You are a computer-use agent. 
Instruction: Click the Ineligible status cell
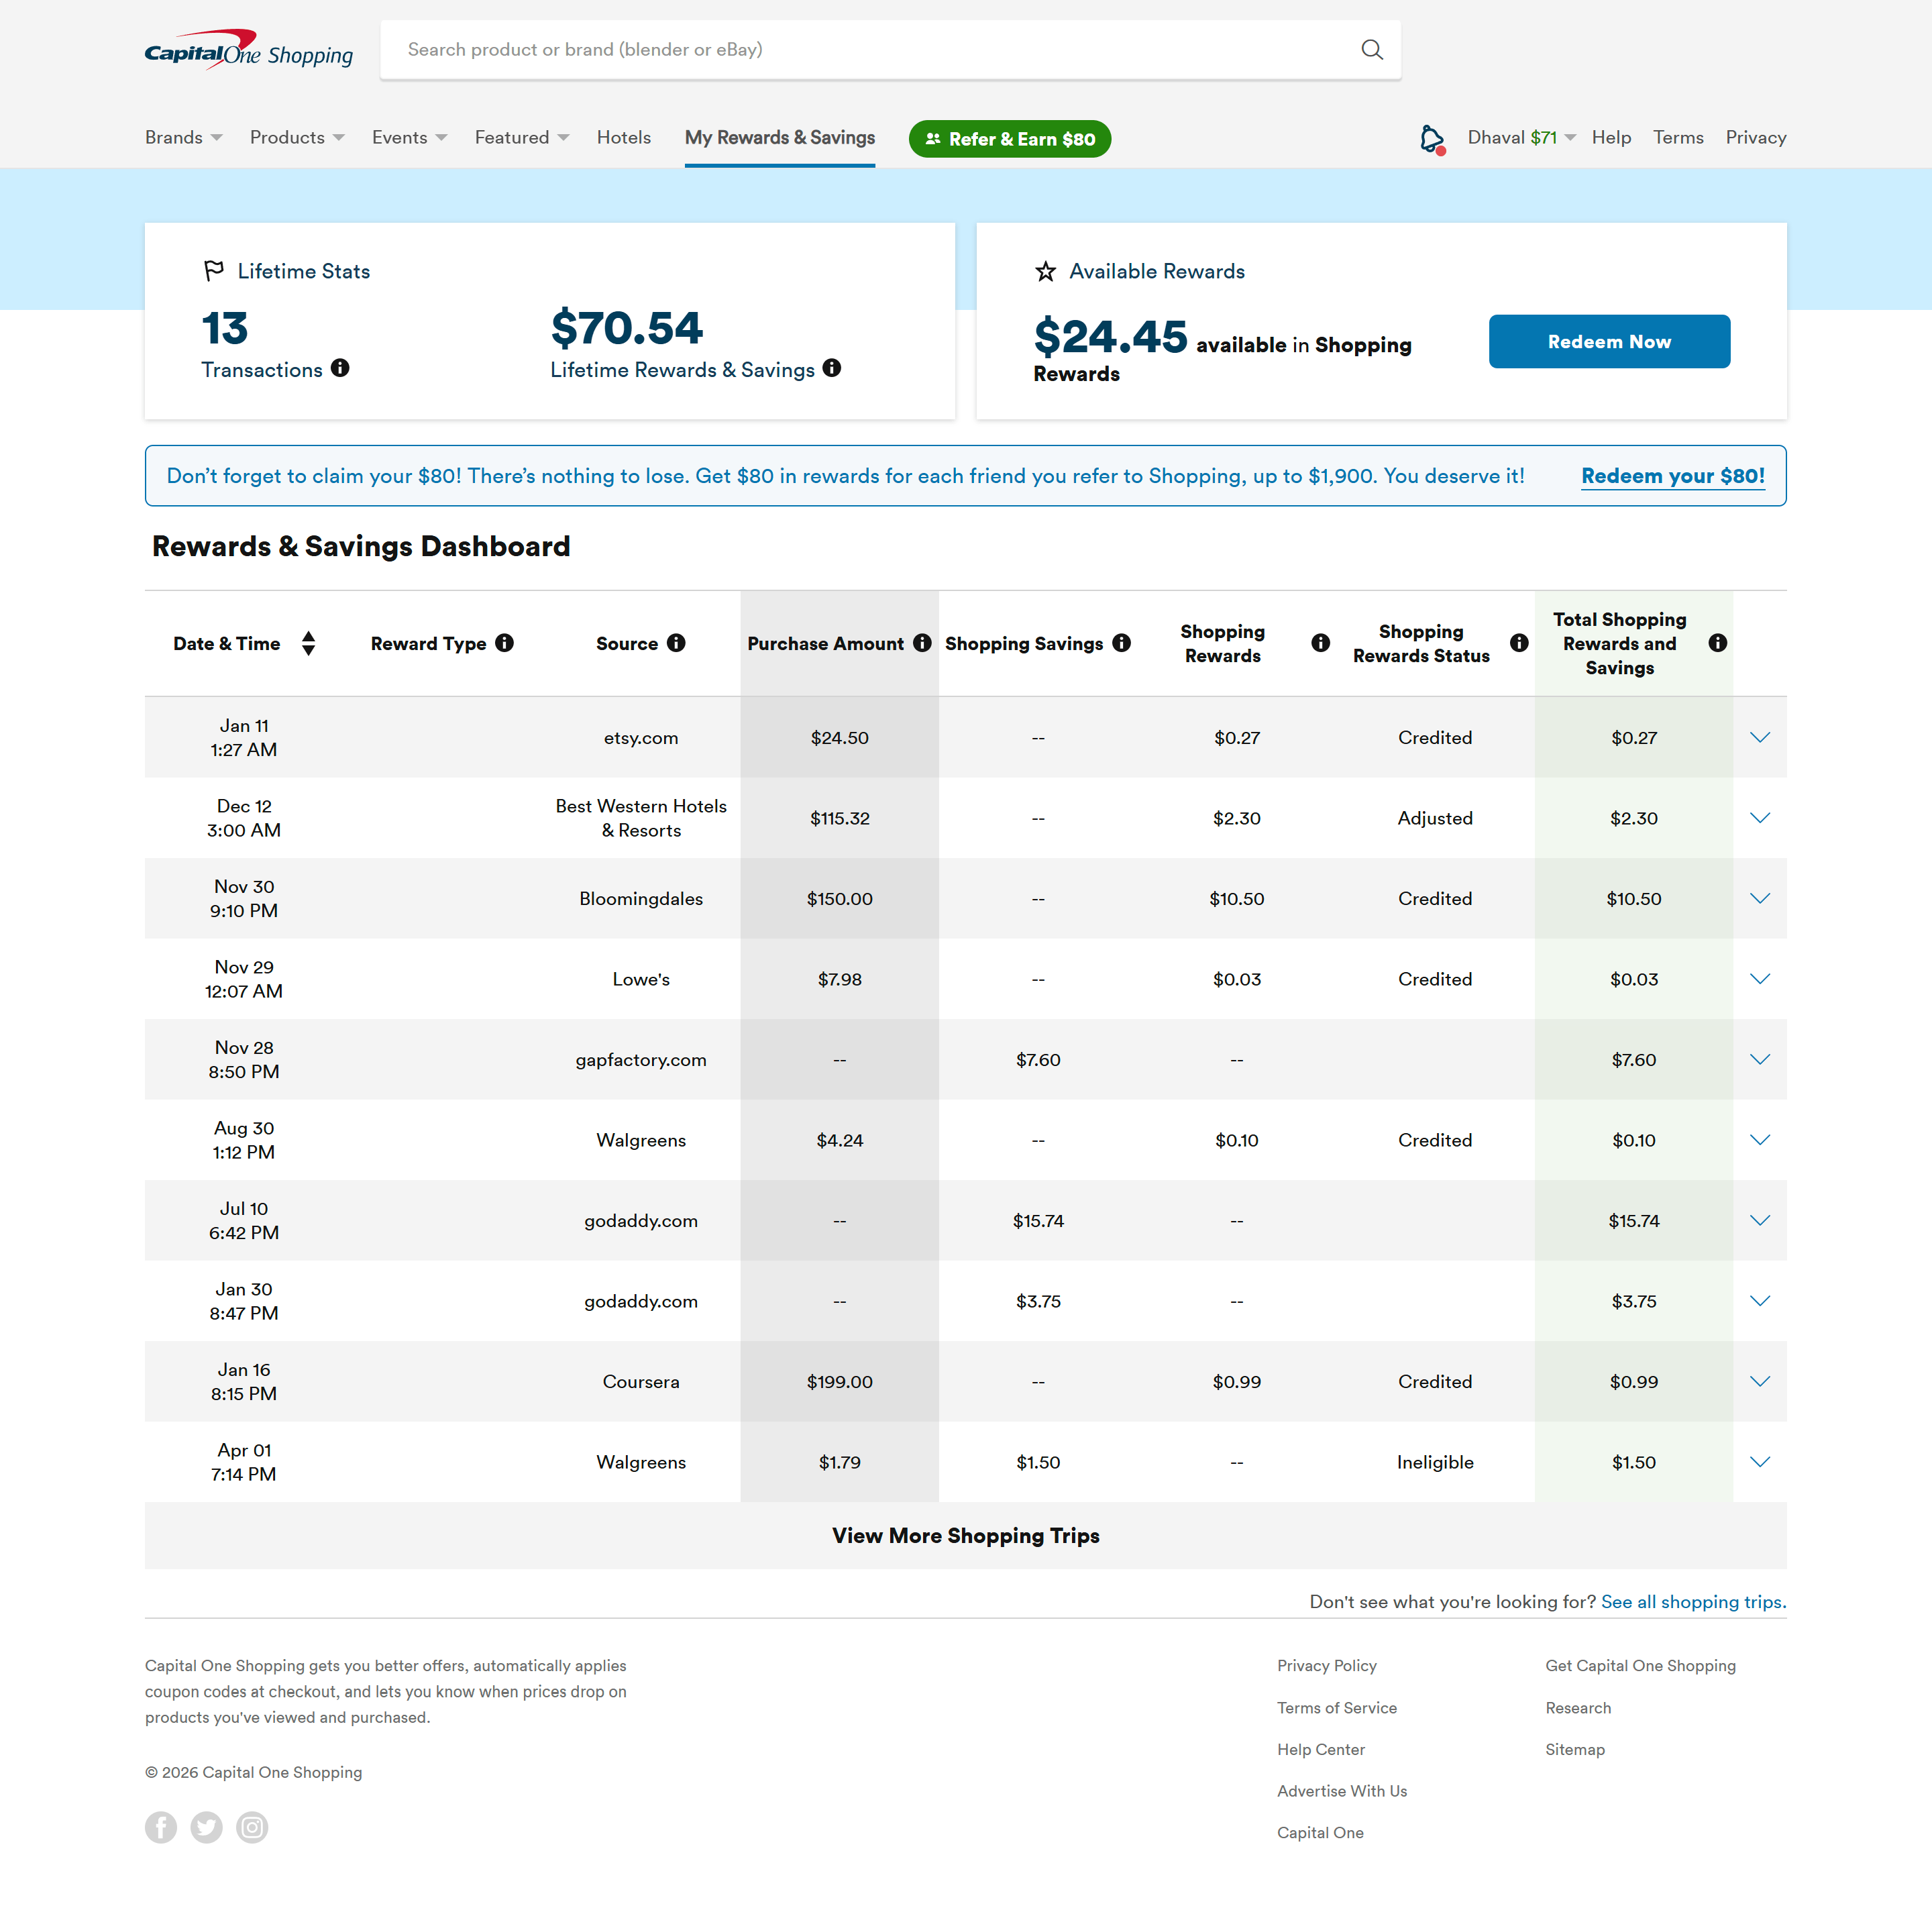coord(1435,1462)
